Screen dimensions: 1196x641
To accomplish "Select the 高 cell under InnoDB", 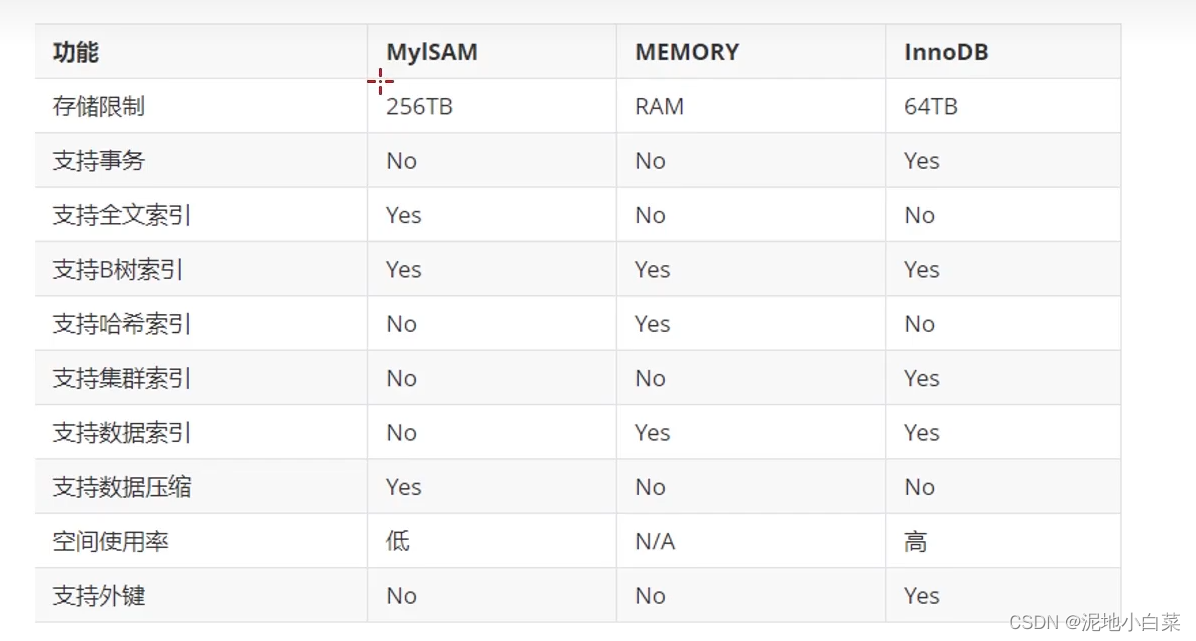I will tap(916, 542).
